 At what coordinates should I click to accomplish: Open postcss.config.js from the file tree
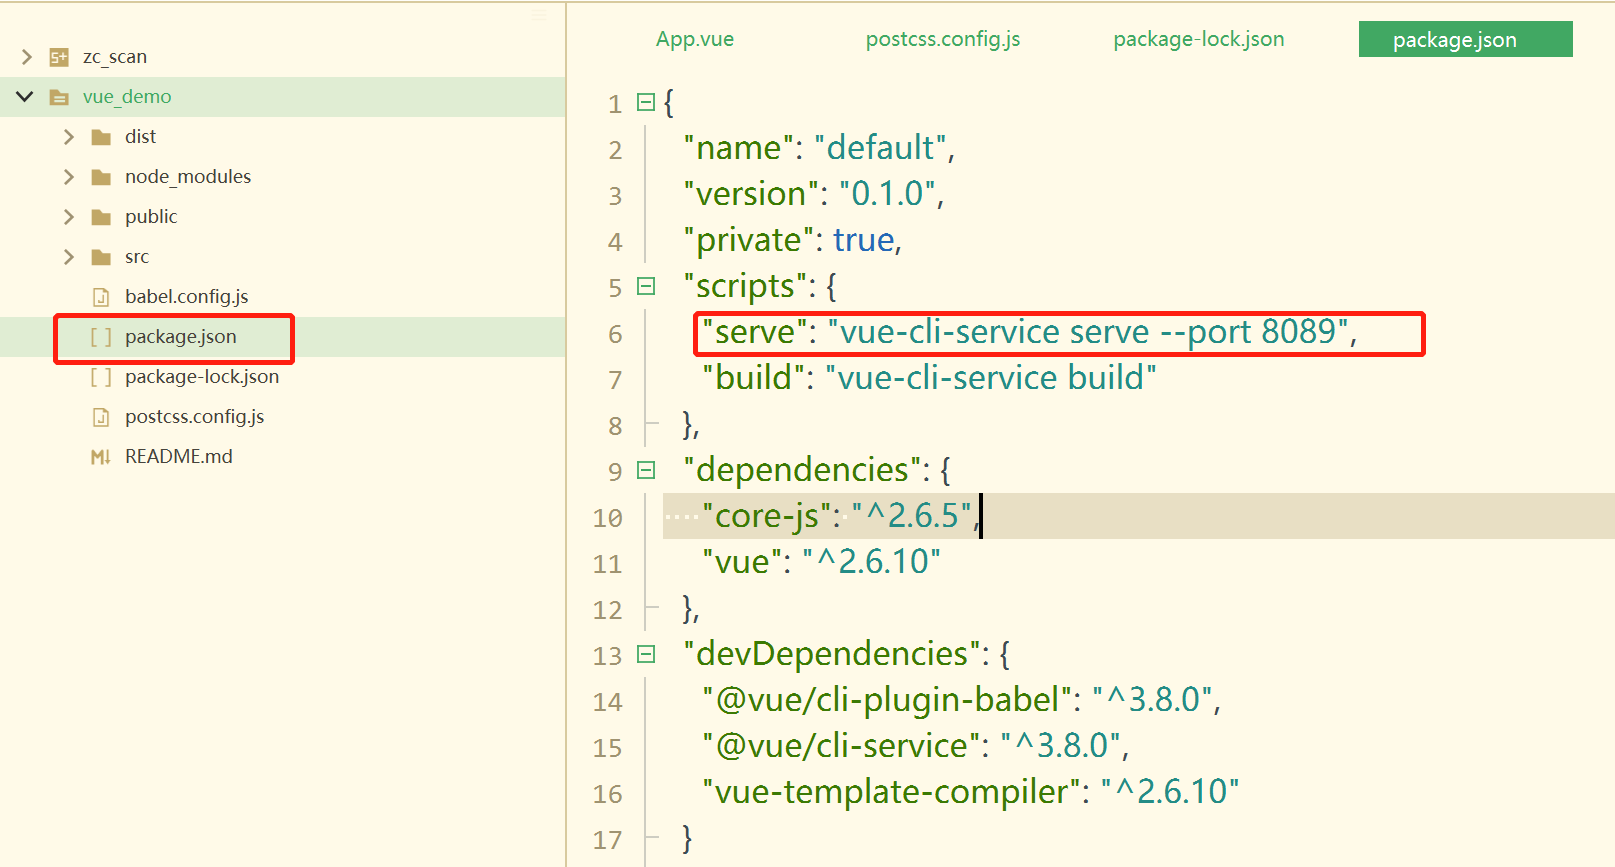click(x=194, y=417)
